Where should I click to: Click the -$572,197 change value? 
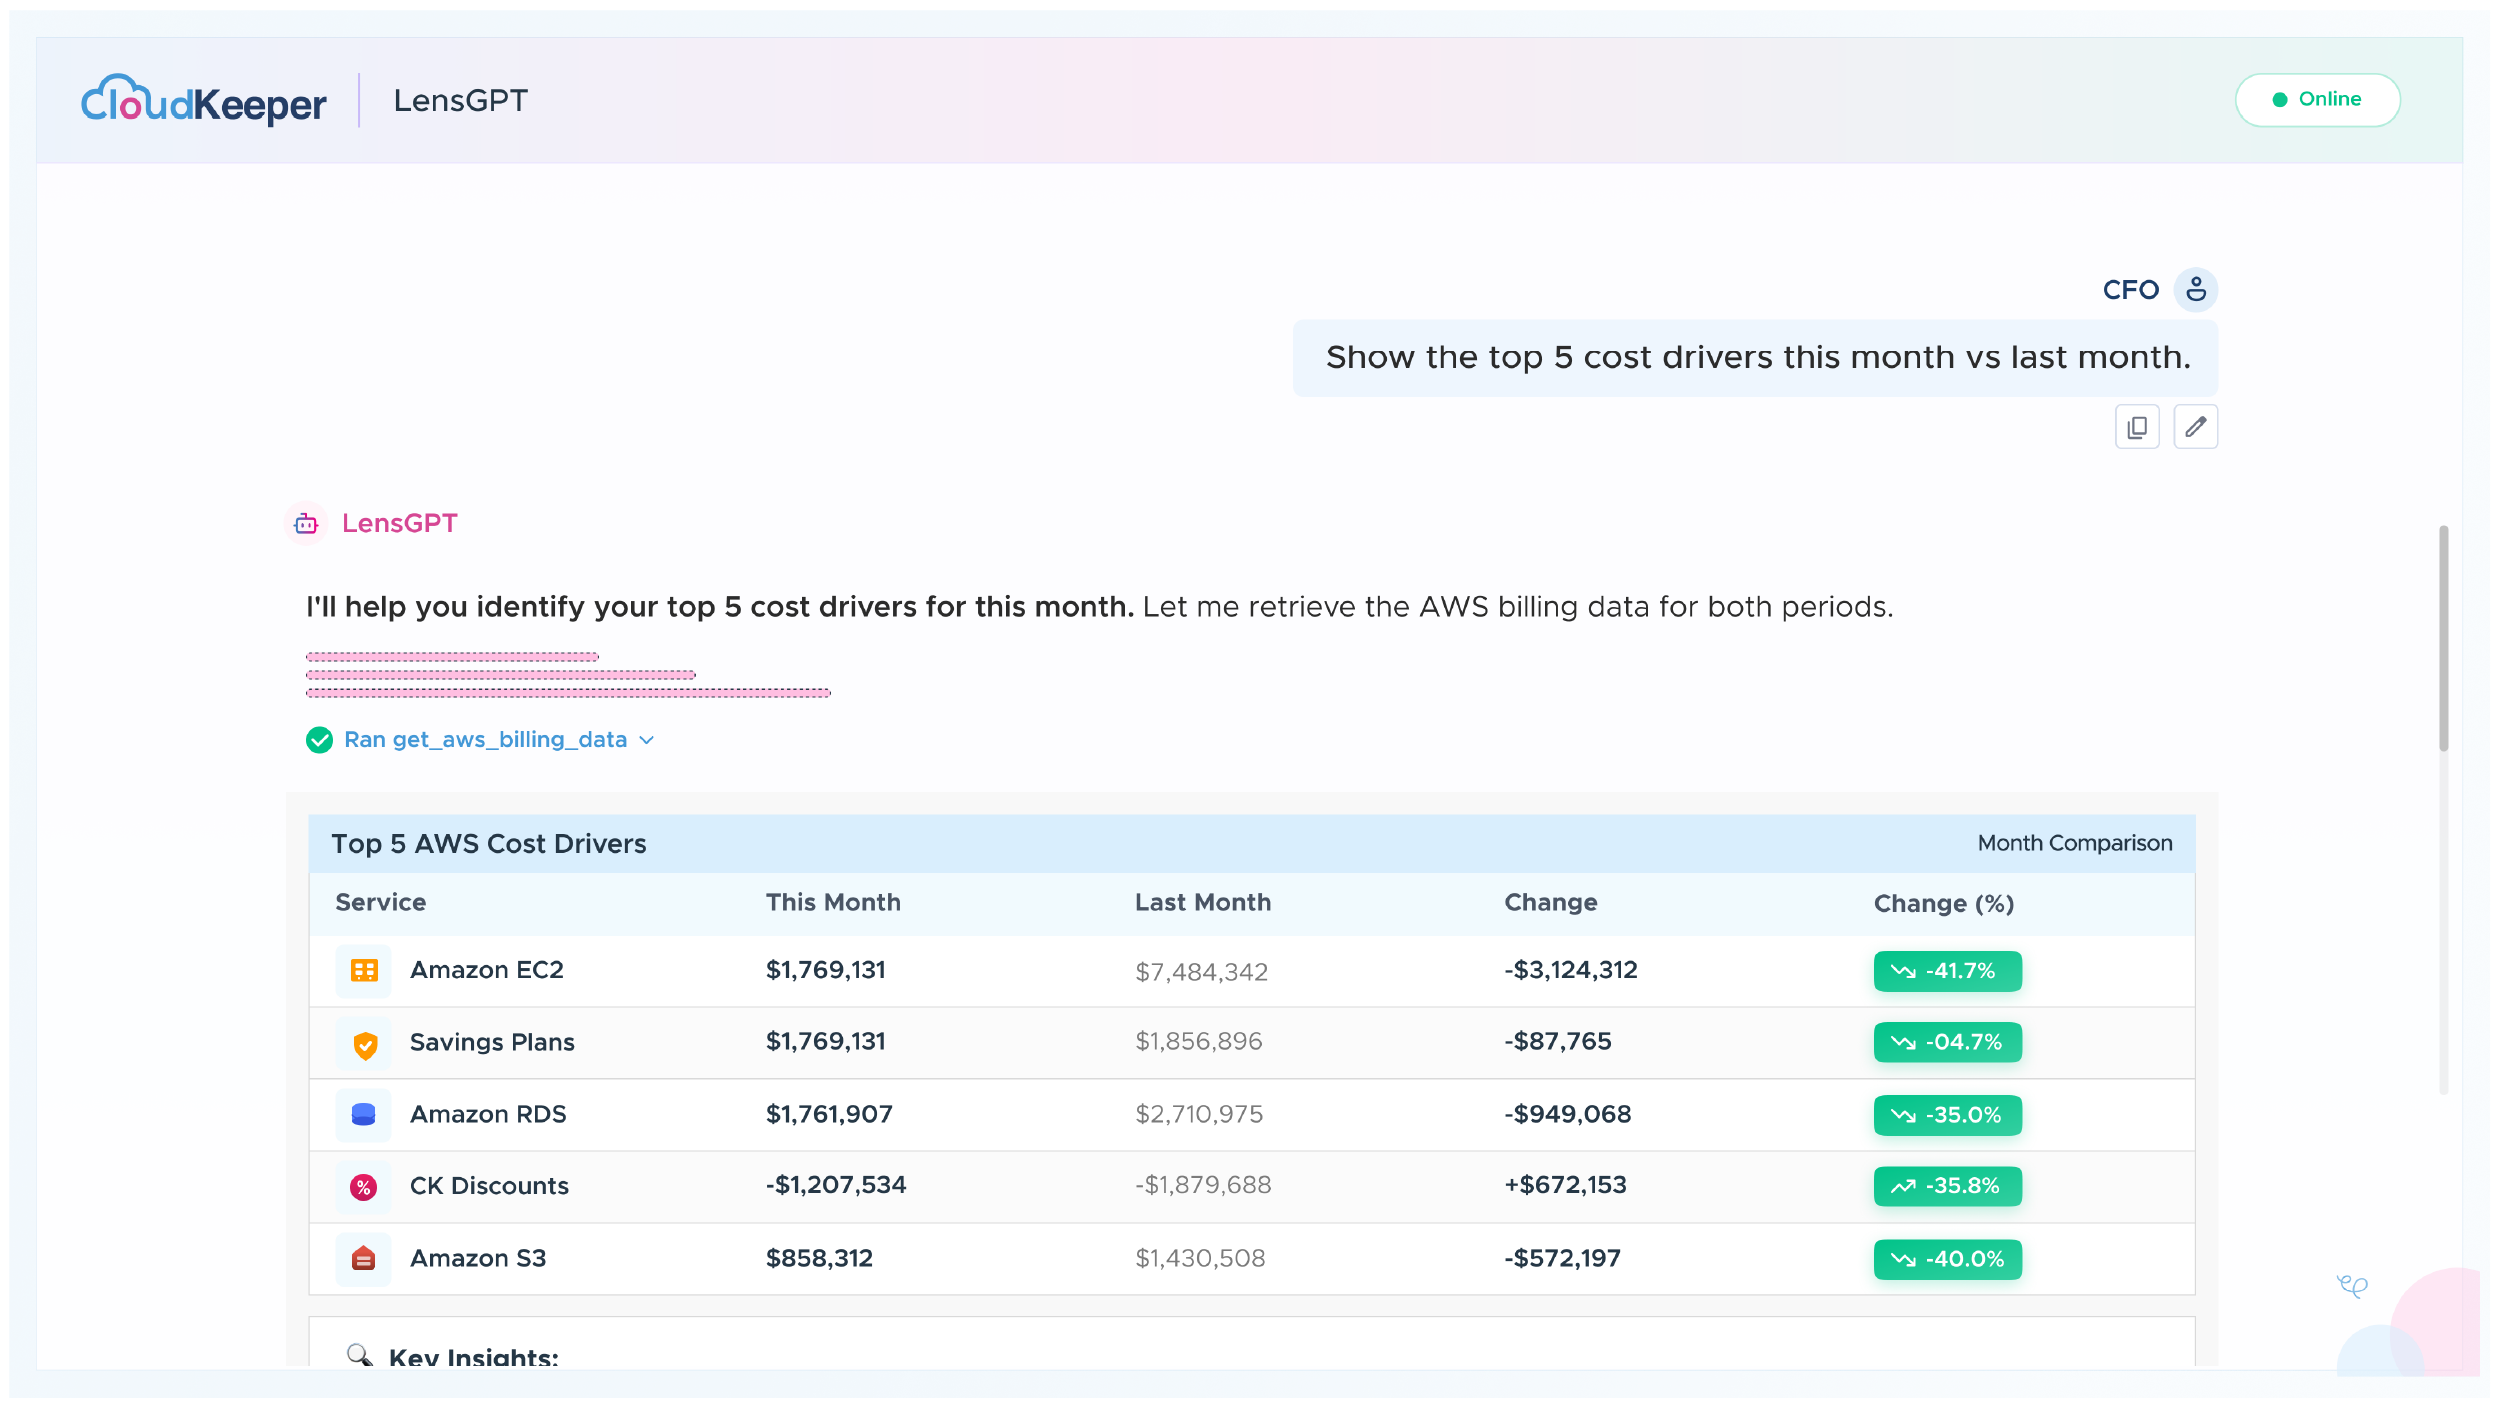pos(1562,1258)
